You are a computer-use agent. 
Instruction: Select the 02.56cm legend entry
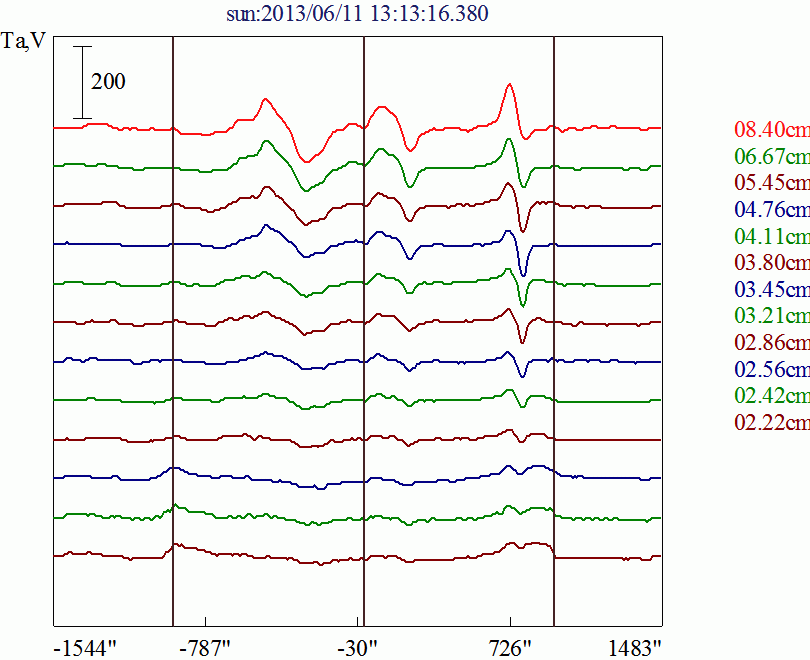pos(772,369)
